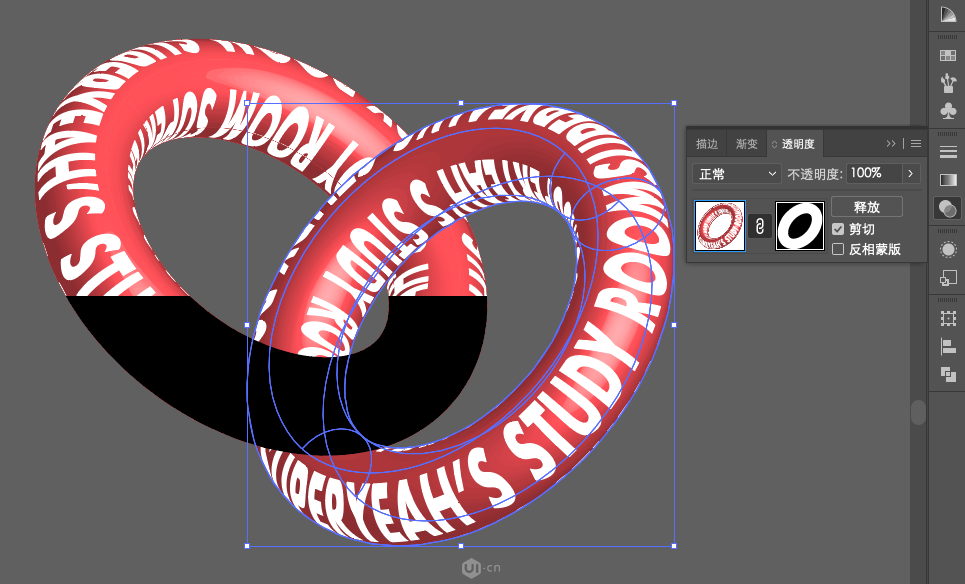Open the transparency panel options menu
Viewport: 965px width, 584px height.
click(916, 143)
